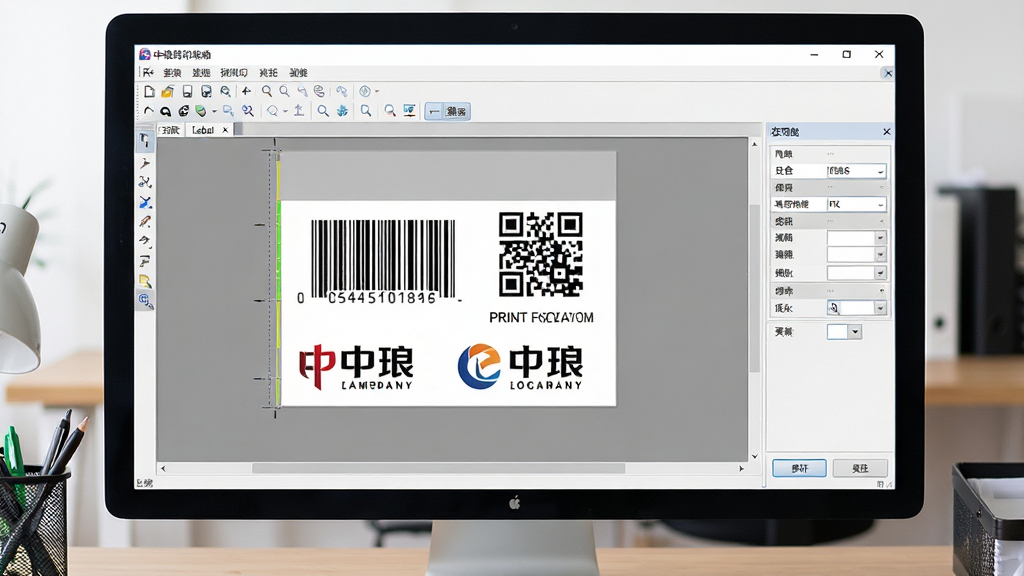Image resolution: width=1024 pixels, height=576 pixels.
Task: Select the bottom tool in the left toolbox
Action: pos(145,301)
